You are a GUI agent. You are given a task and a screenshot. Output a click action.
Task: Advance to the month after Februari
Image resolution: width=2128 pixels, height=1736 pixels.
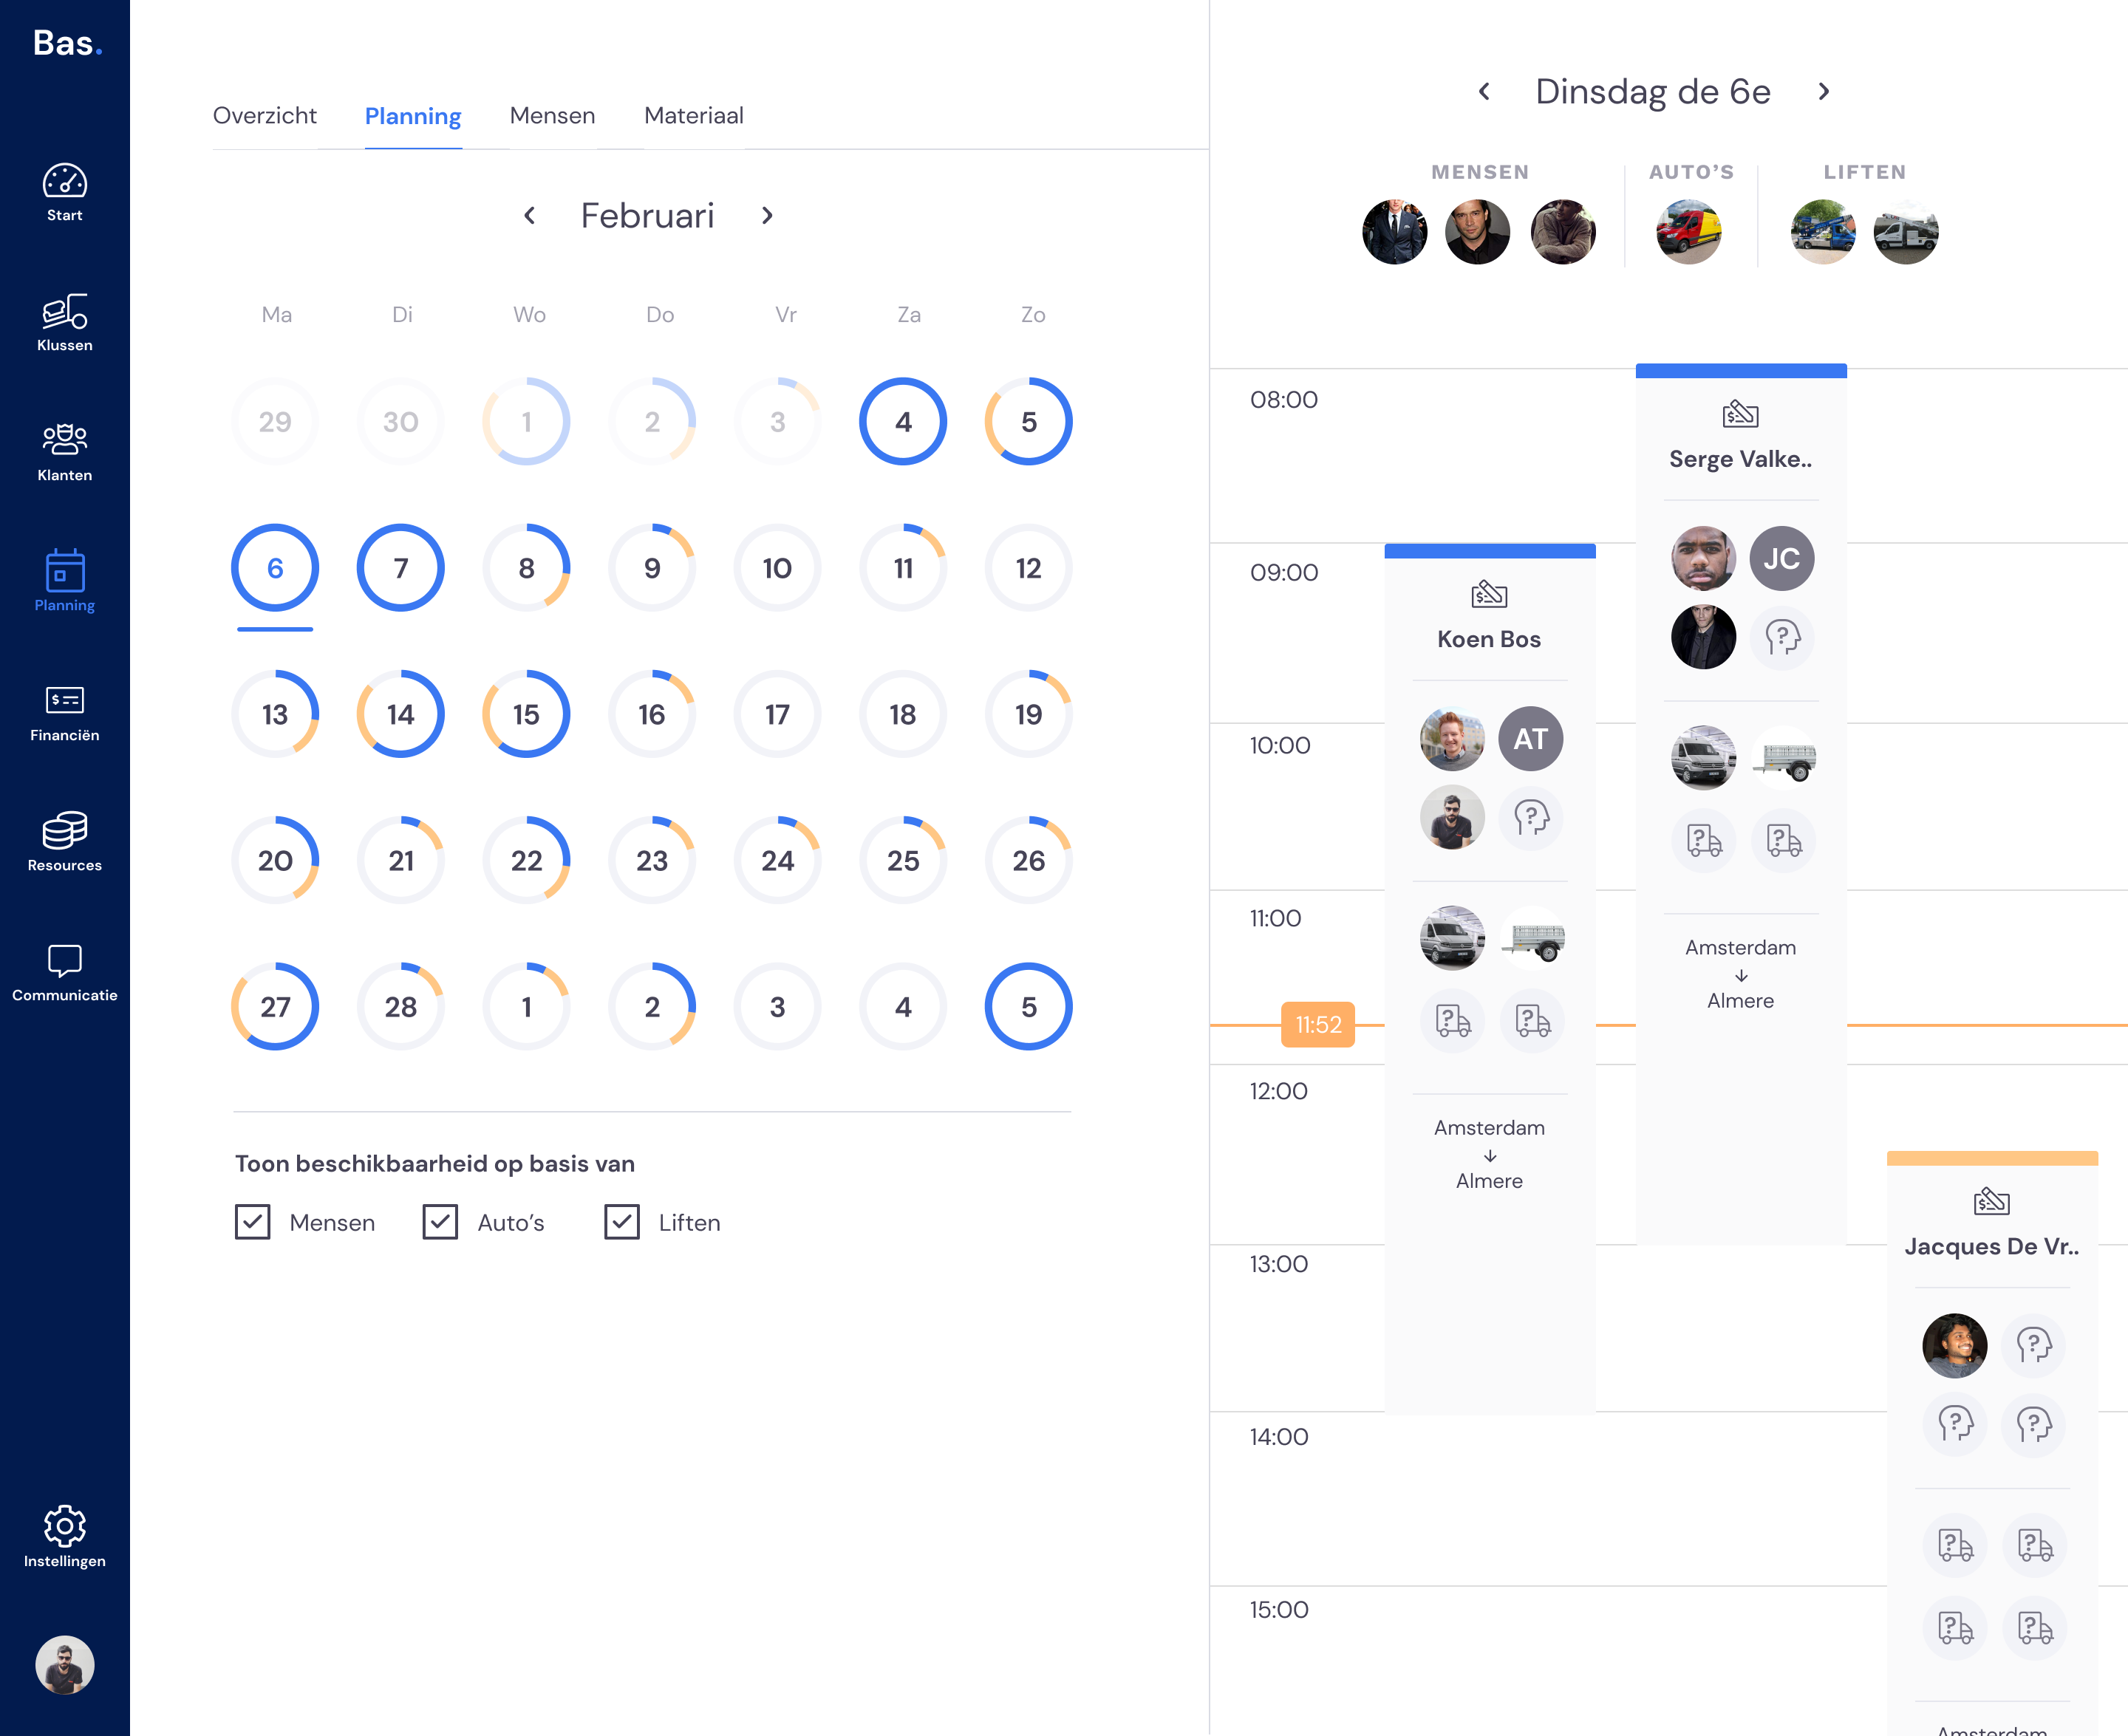click(767, 216)
